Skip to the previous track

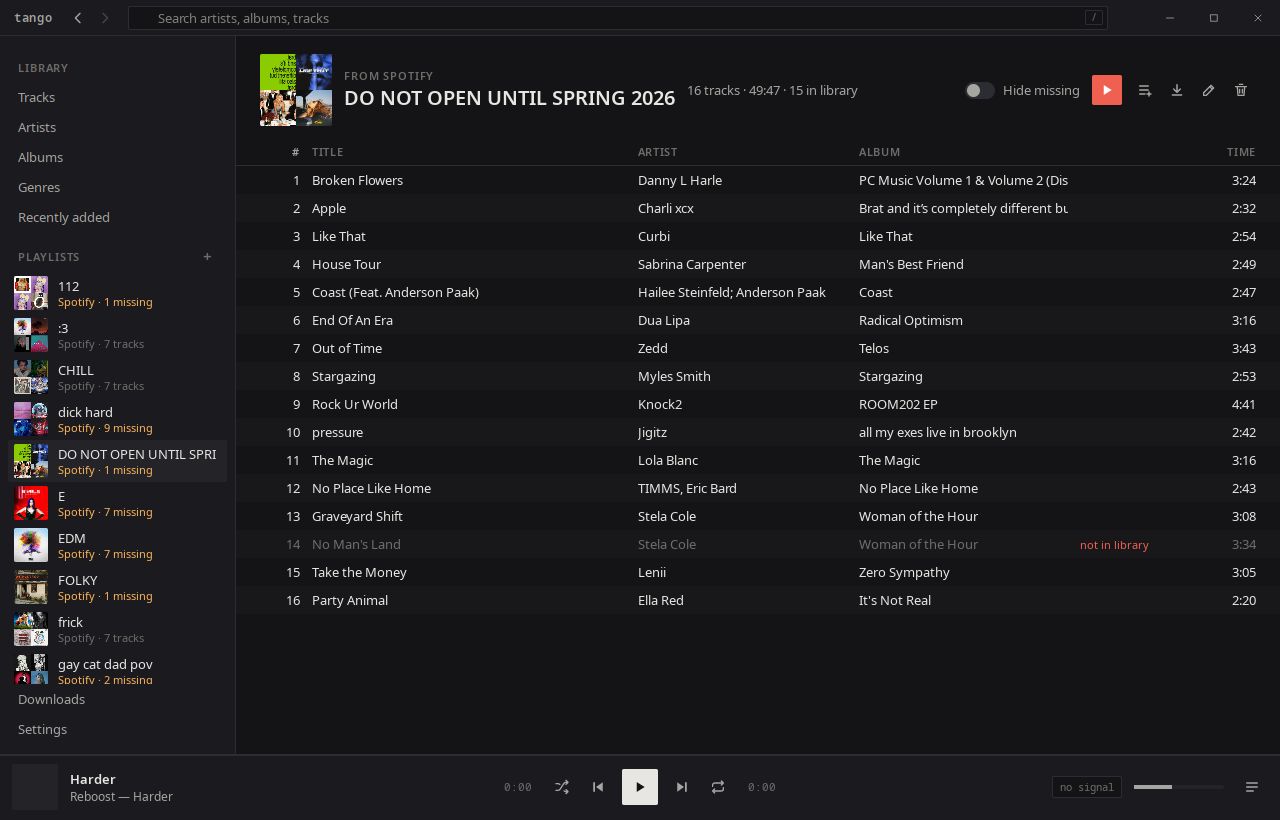click(598, 787)
